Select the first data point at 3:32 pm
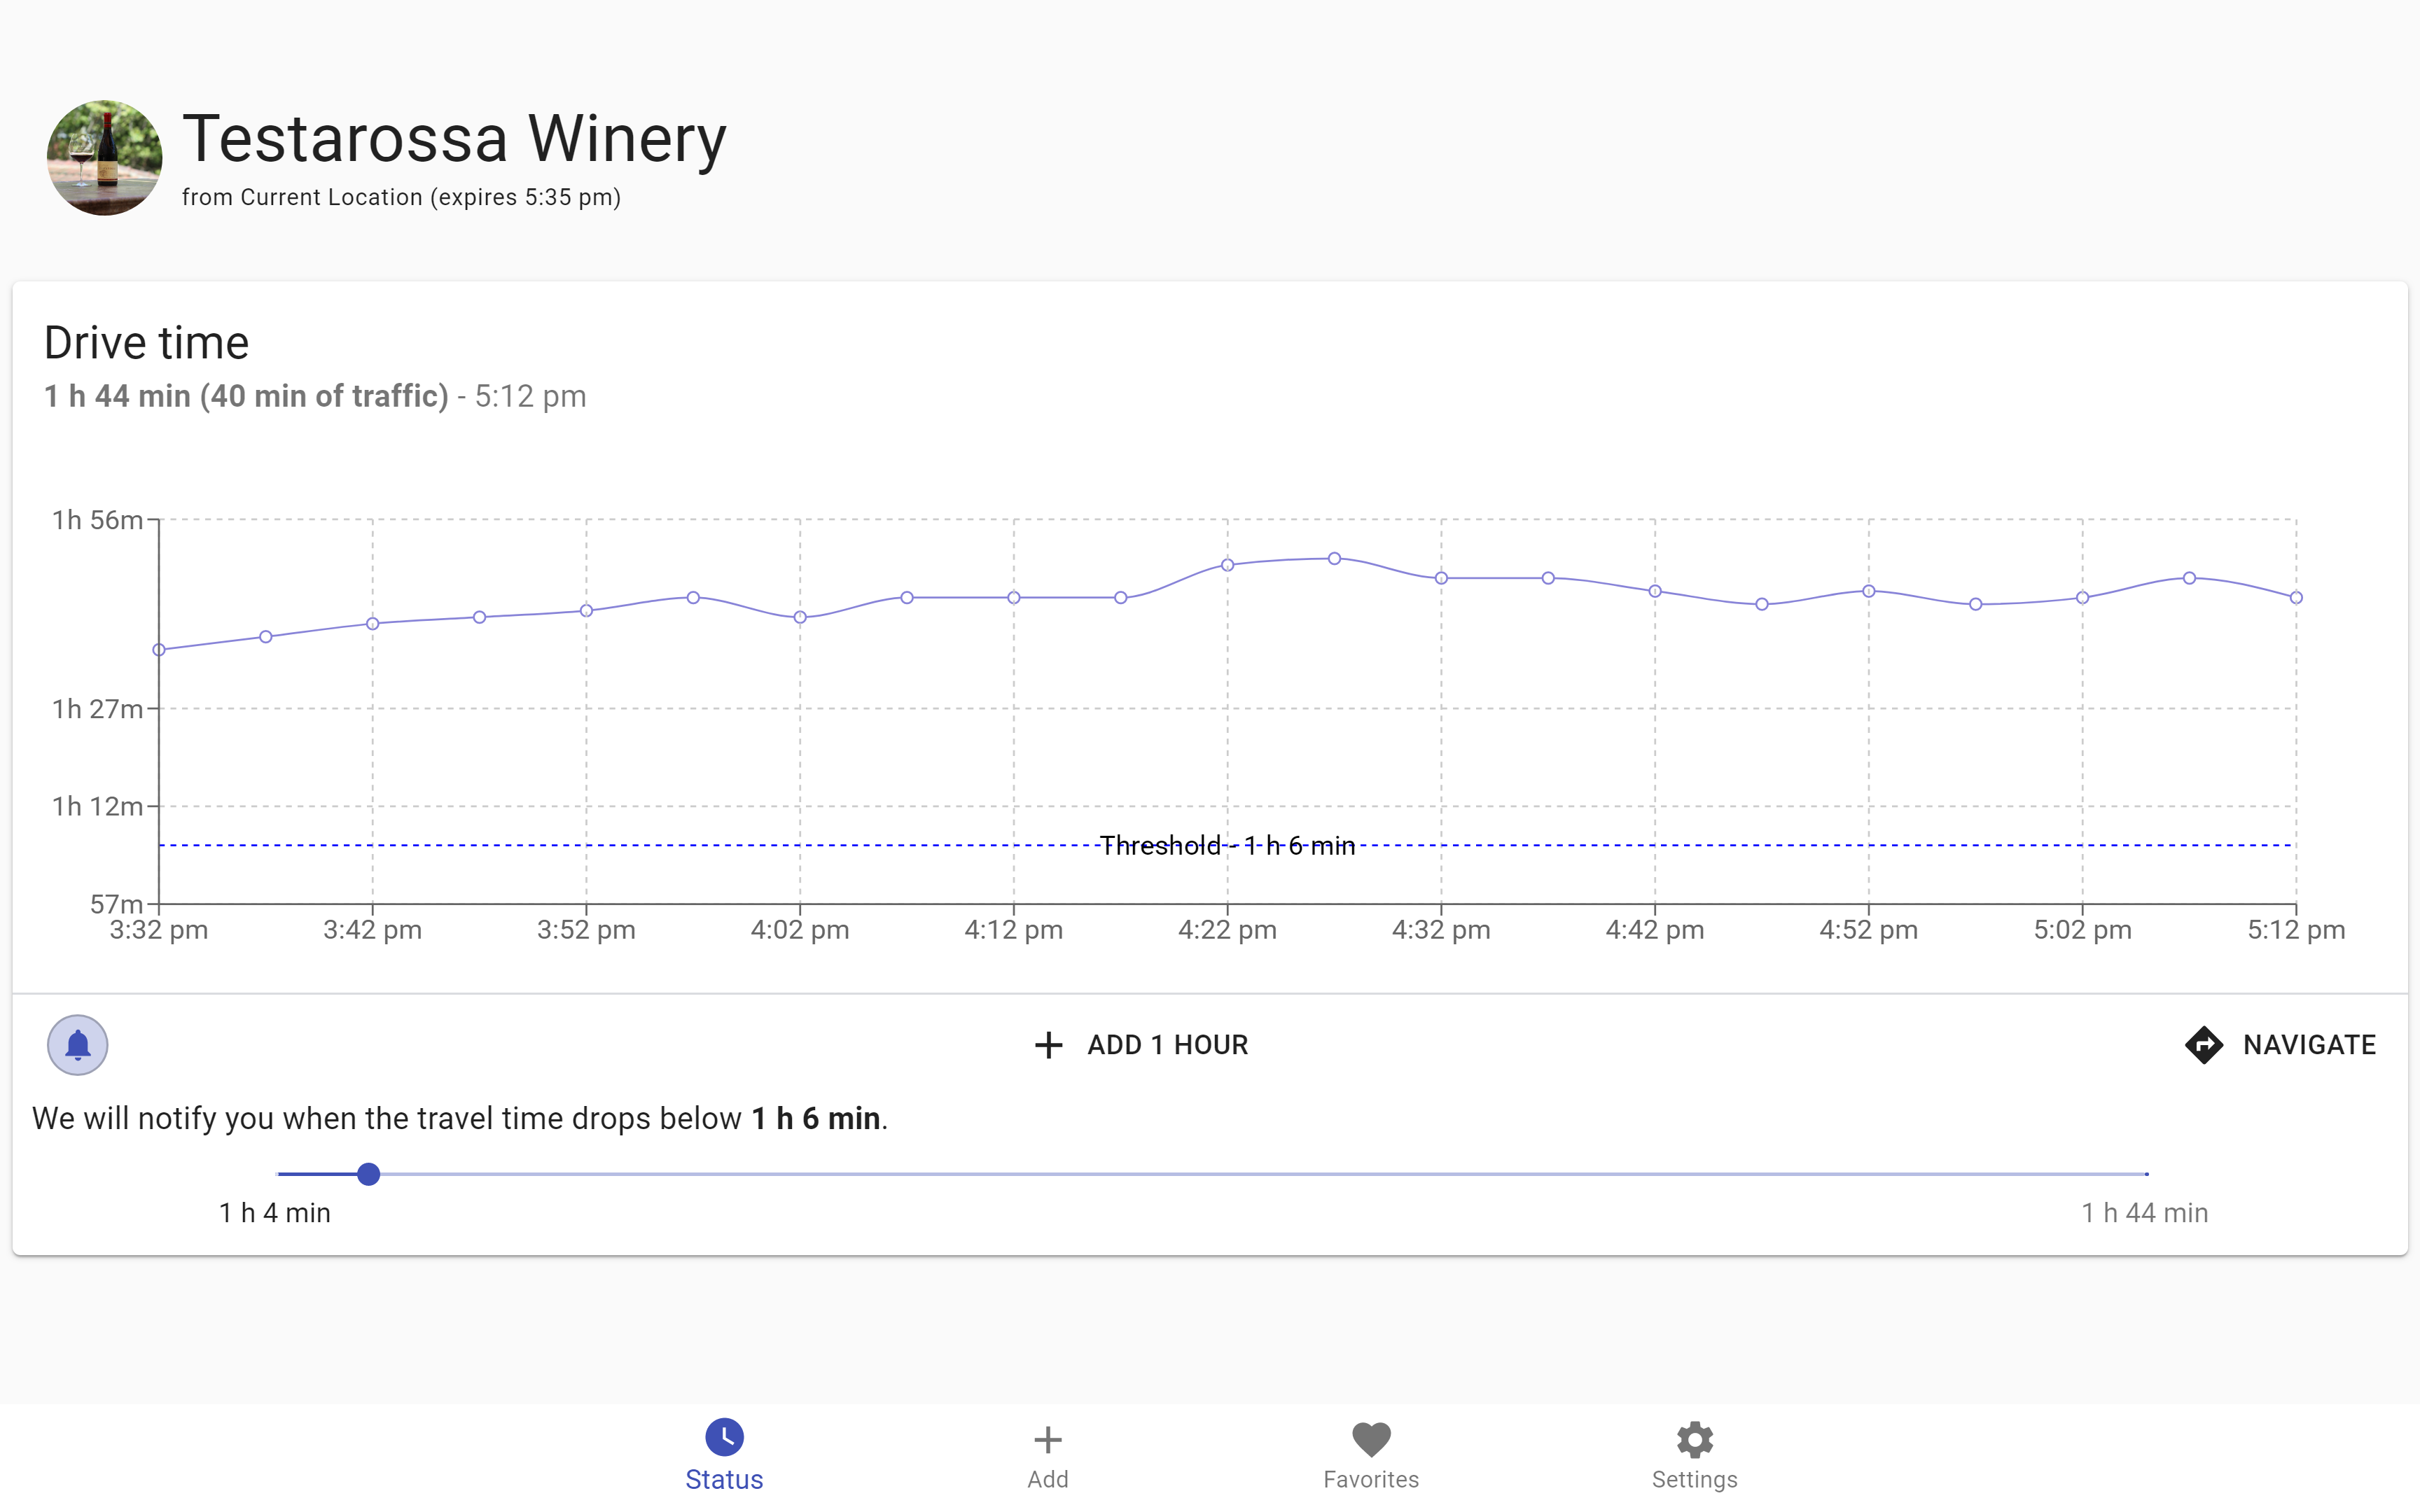The image size is (2420, 1512). coord(159,650)
